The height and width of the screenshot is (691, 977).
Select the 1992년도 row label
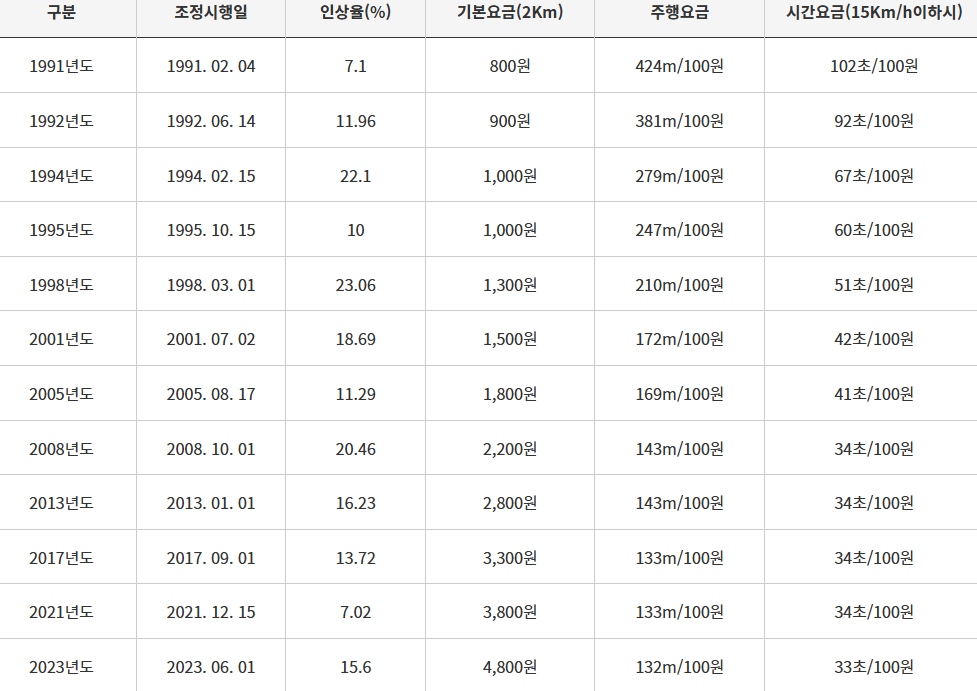click(61, 121)
